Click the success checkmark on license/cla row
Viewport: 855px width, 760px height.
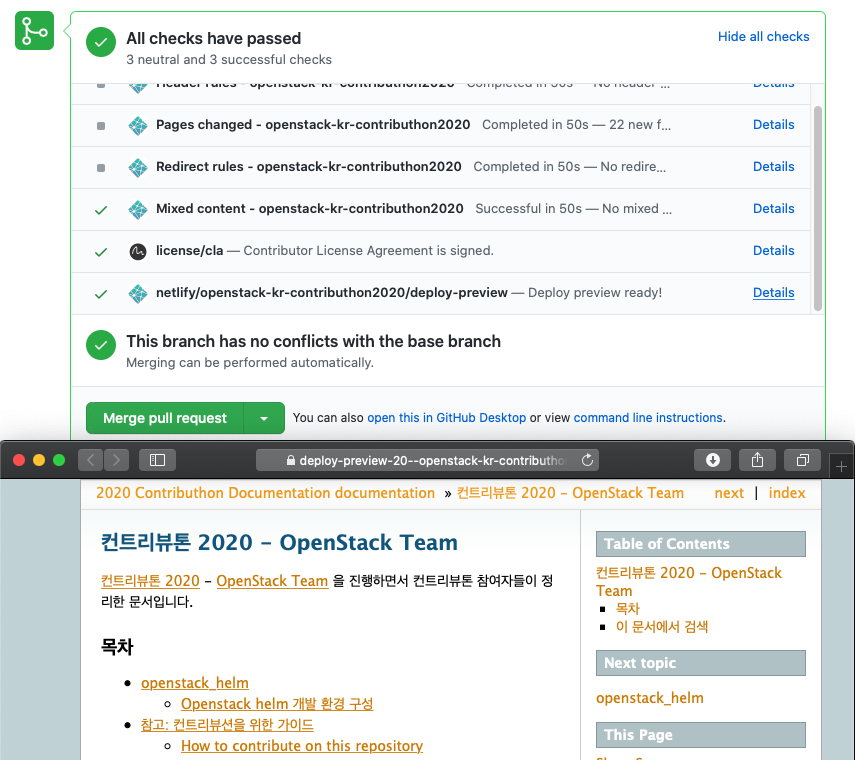(x=101, y=252)
